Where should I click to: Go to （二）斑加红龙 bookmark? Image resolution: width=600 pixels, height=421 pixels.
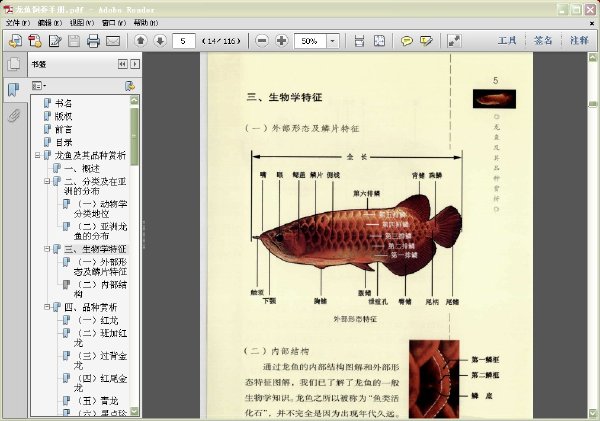click(x=100, y=338)
